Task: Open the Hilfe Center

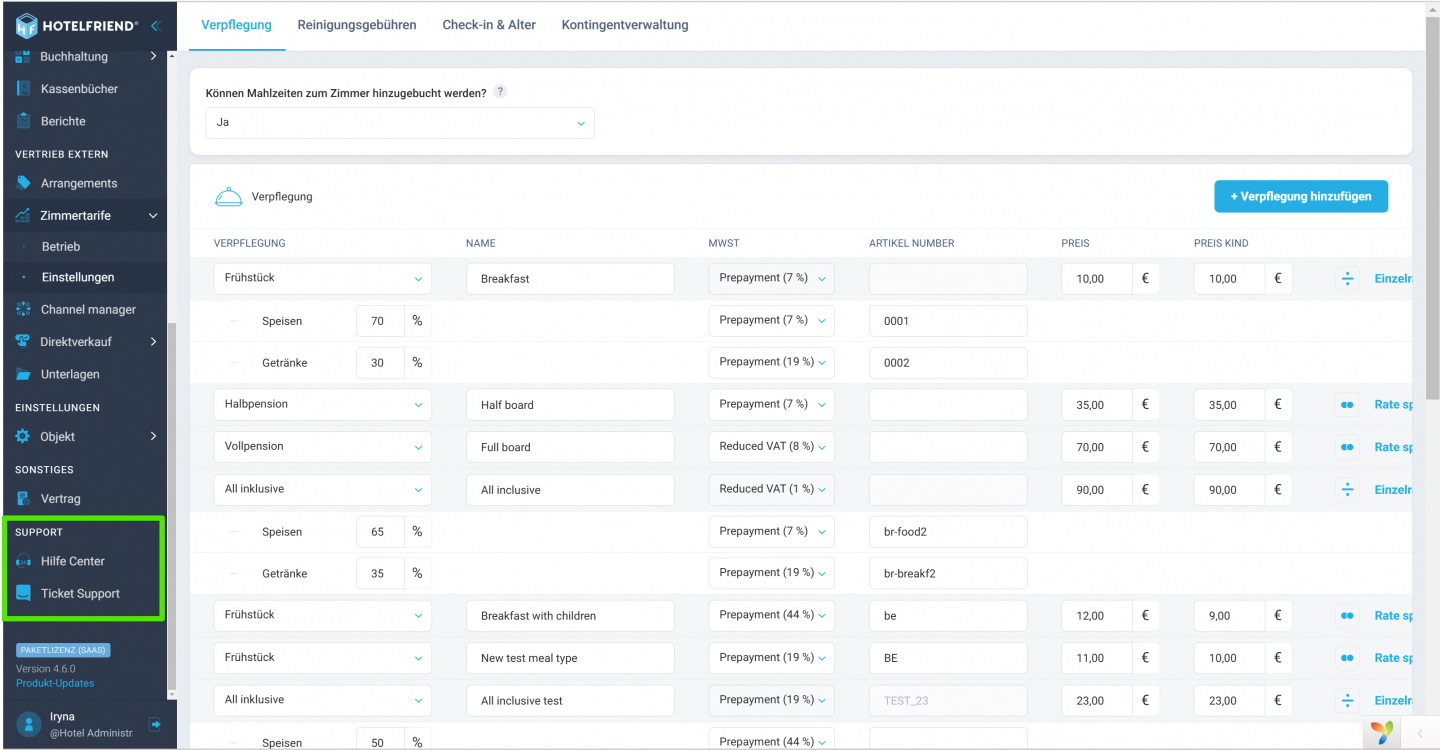Action: click(72, 561)
